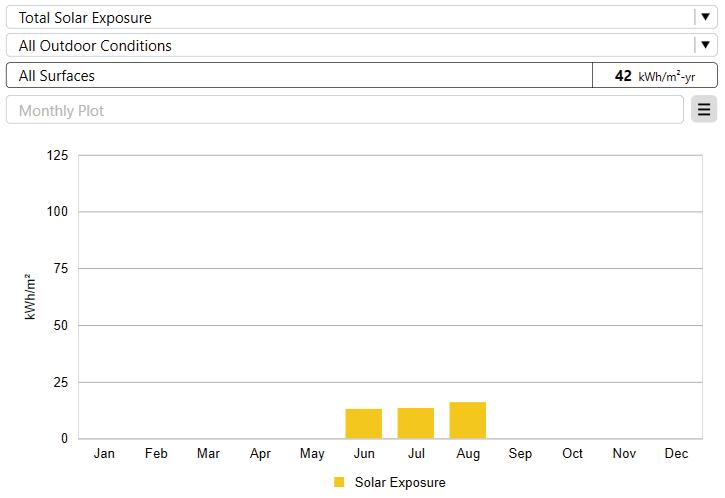Viewport: 725px width, 498px height.
Task: Click the Jan axis label
Action: click(104, 454)
